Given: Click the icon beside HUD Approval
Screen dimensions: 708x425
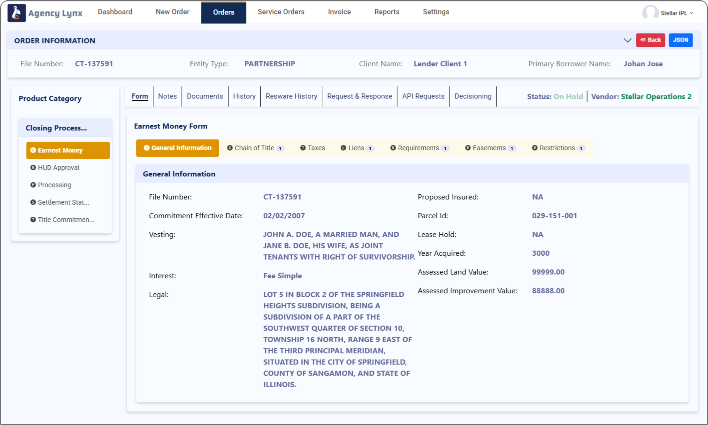Looking at the screenshot, I should tap(33, 167).
